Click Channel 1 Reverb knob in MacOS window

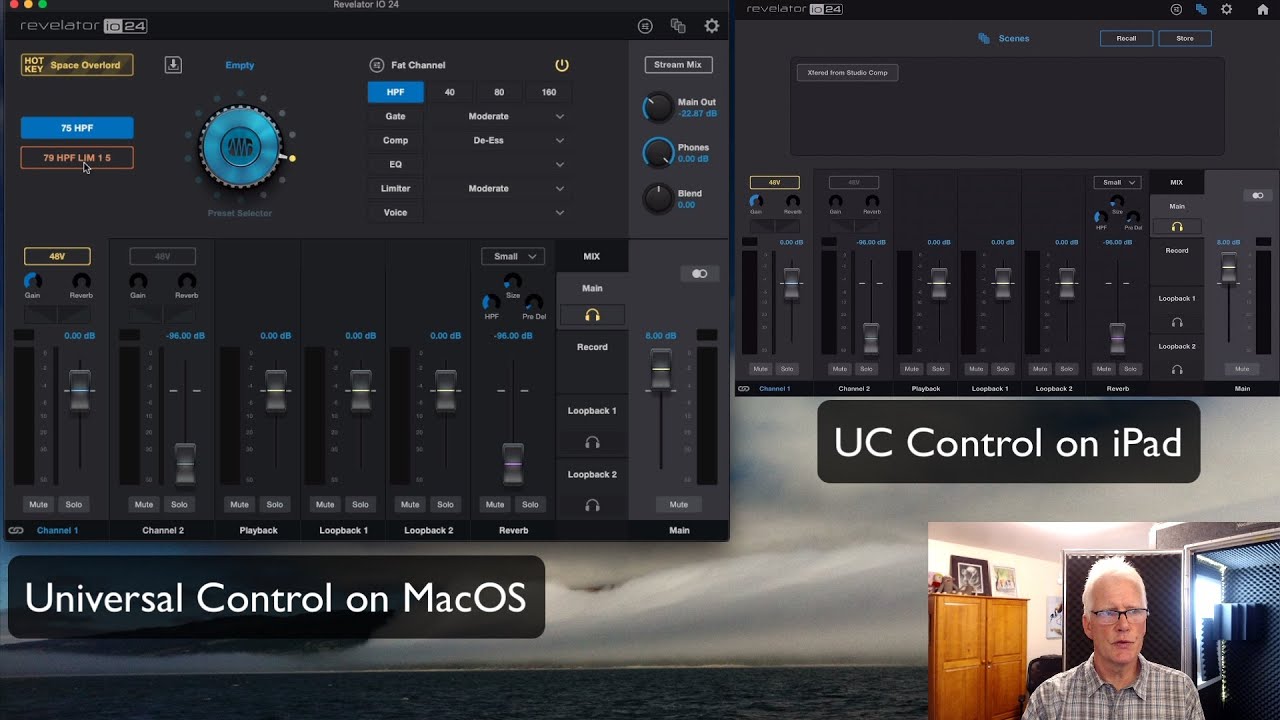point(81,281)
